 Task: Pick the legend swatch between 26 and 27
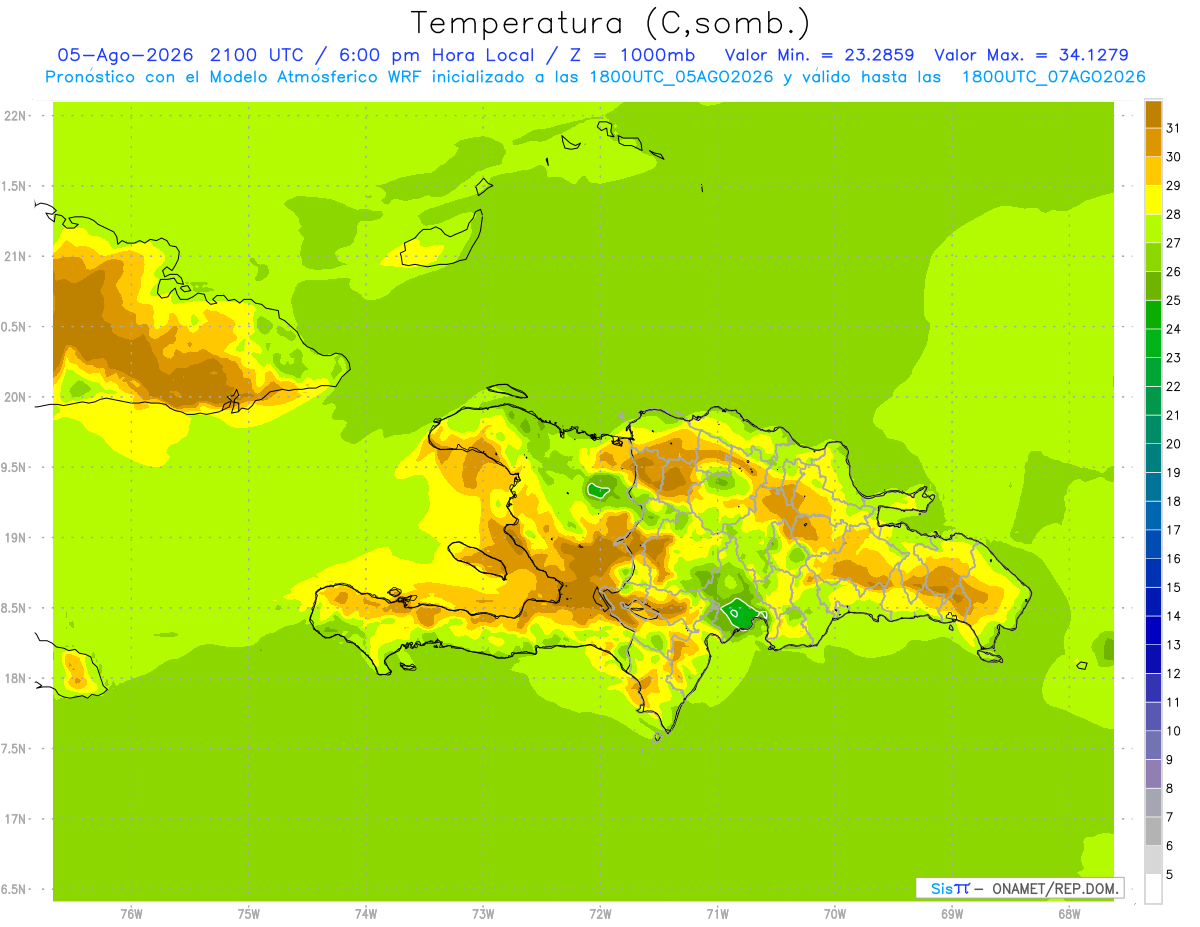(x=1153, y=257)
